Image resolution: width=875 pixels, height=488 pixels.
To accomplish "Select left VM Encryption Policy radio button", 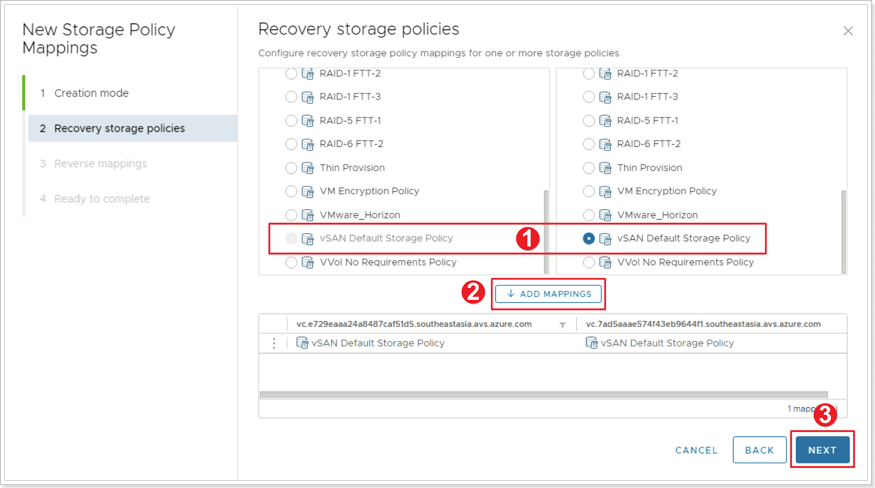I will (x=291, y=192).
